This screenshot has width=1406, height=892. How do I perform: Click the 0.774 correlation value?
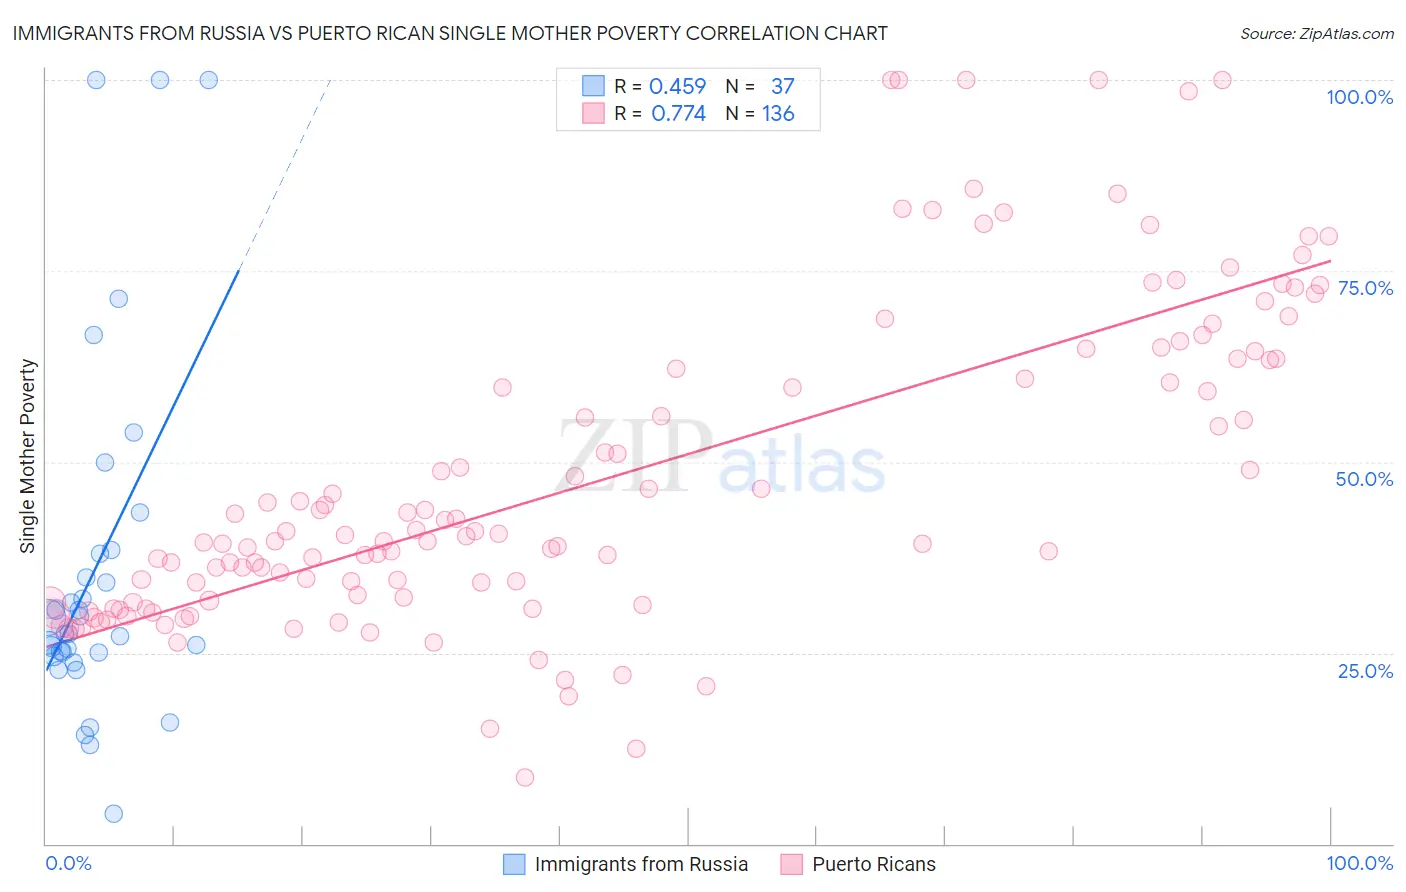678,113
